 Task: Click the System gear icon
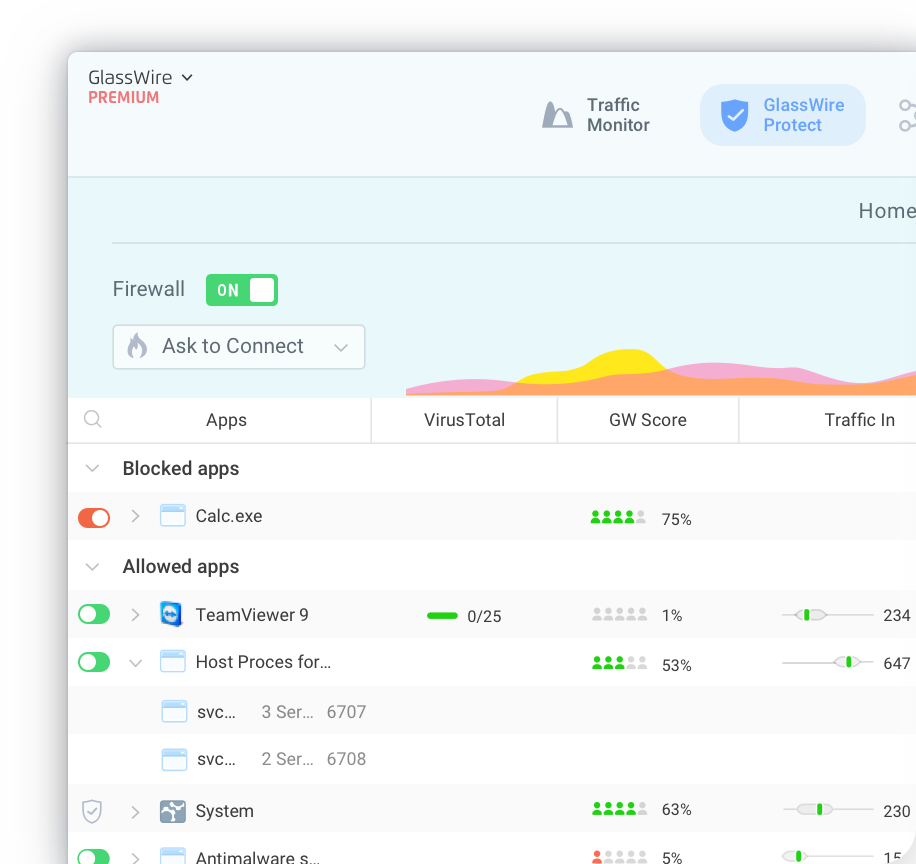click(x=172, y=811)
